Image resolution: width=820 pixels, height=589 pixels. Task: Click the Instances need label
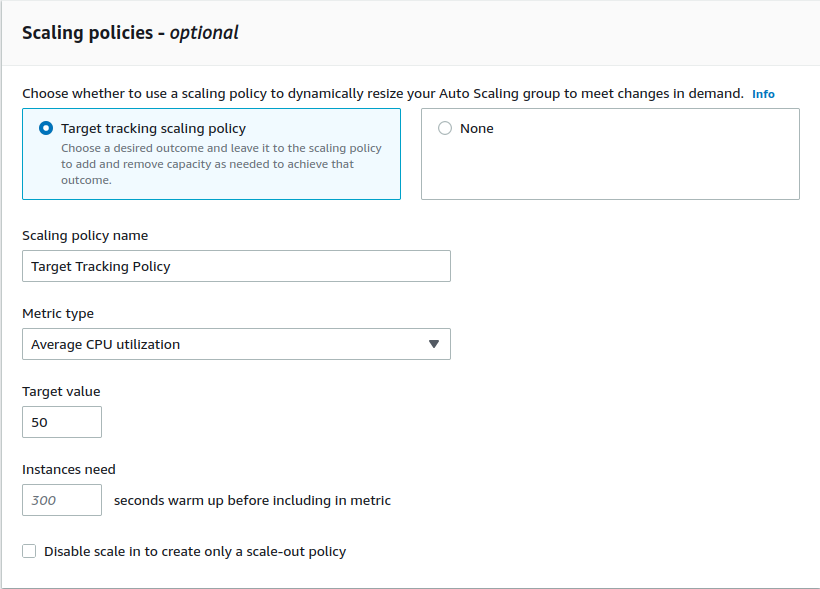pos(68,469)
